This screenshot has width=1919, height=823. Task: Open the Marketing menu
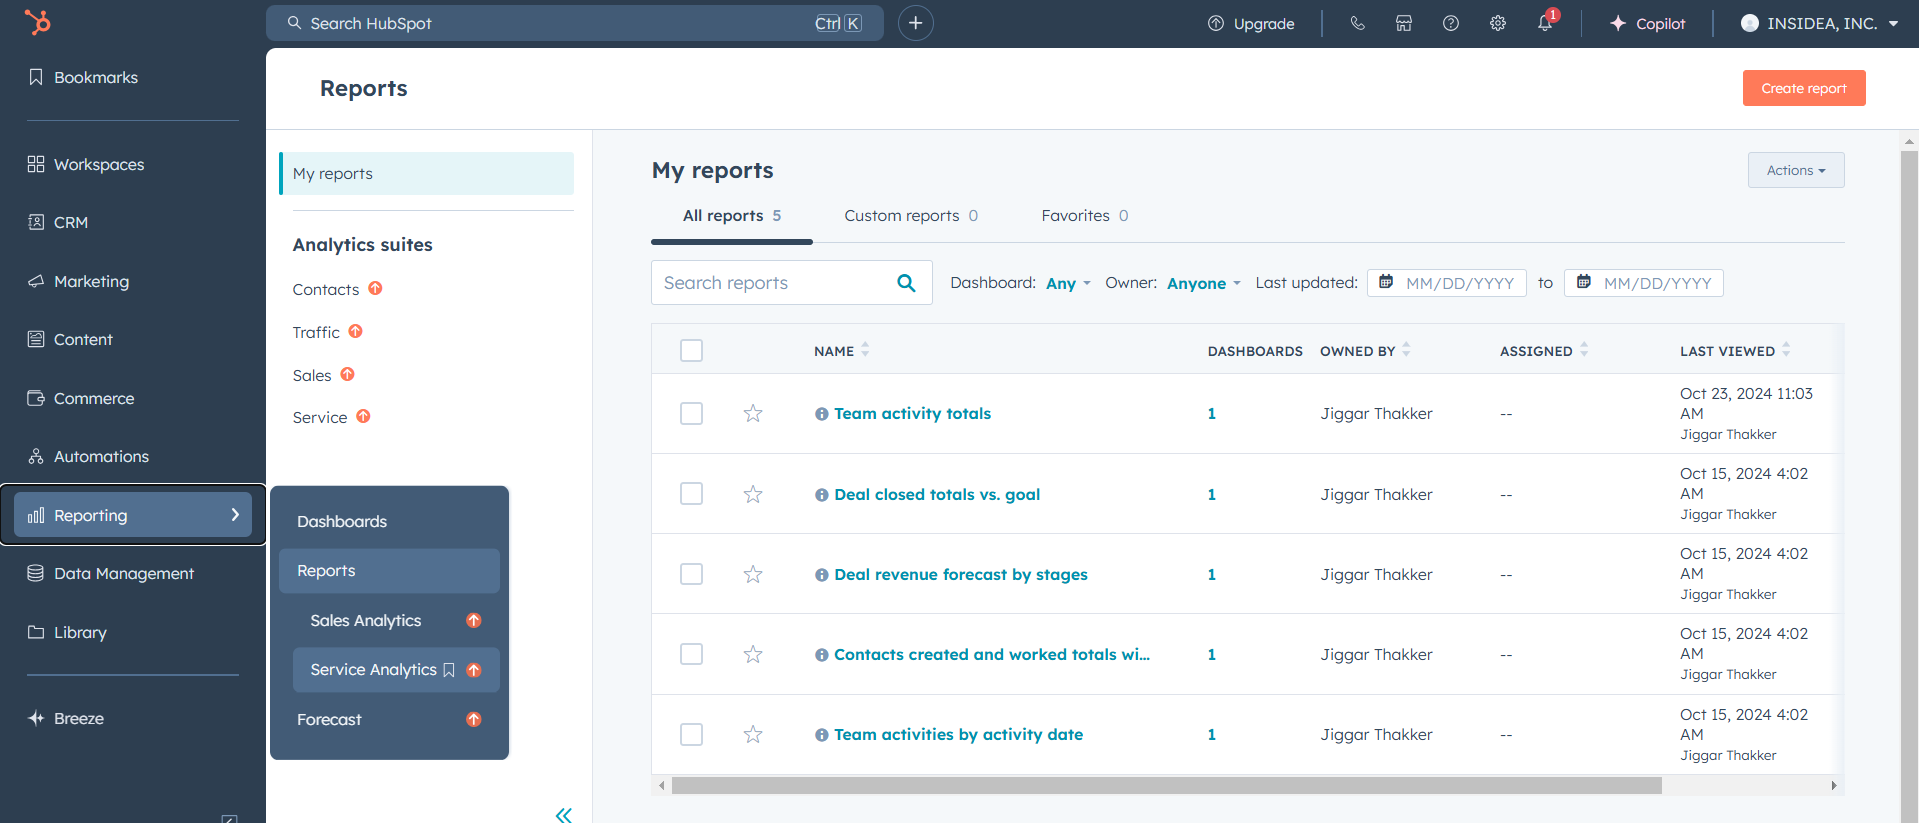click(x=78, y=281)
